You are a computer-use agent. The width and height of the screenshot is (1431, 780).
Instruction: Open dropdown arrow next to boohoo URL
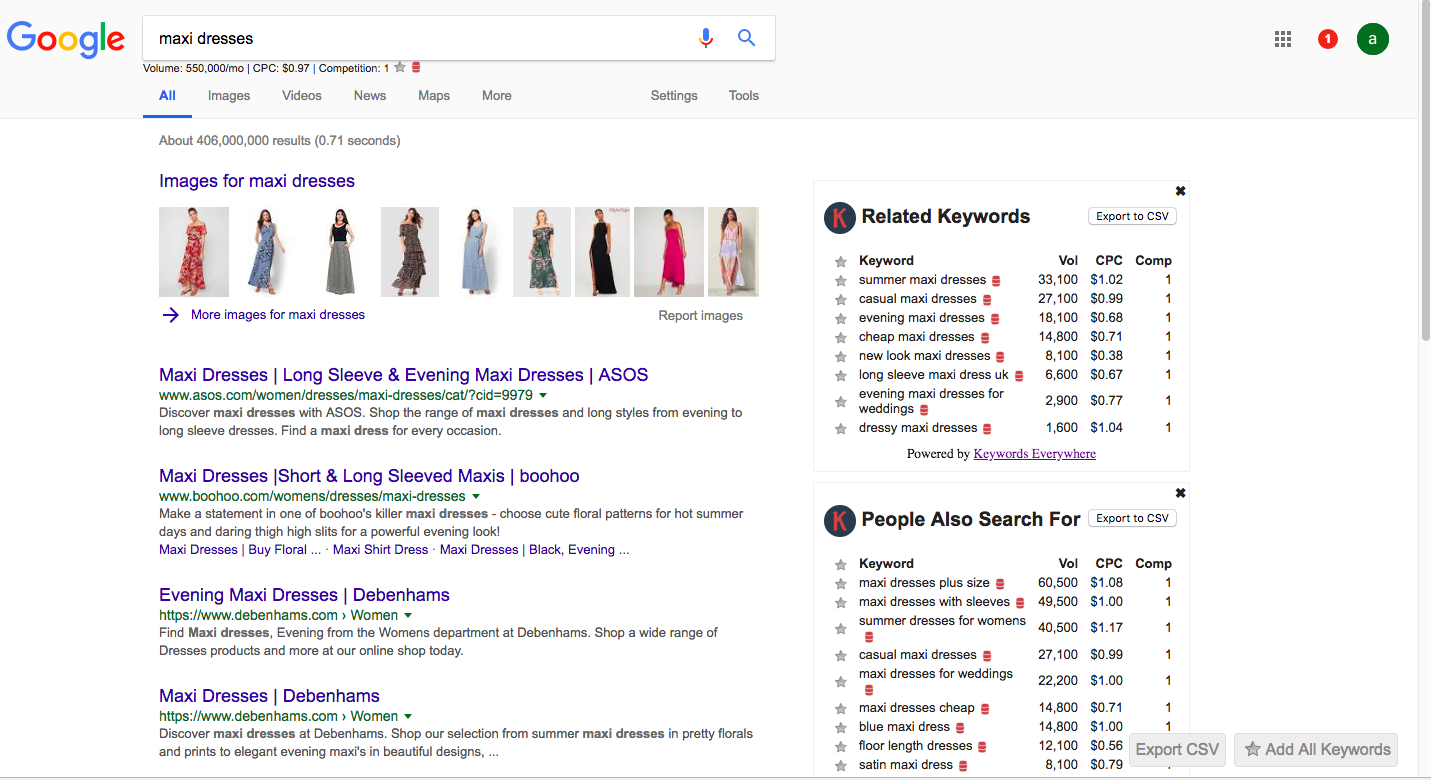476,497
